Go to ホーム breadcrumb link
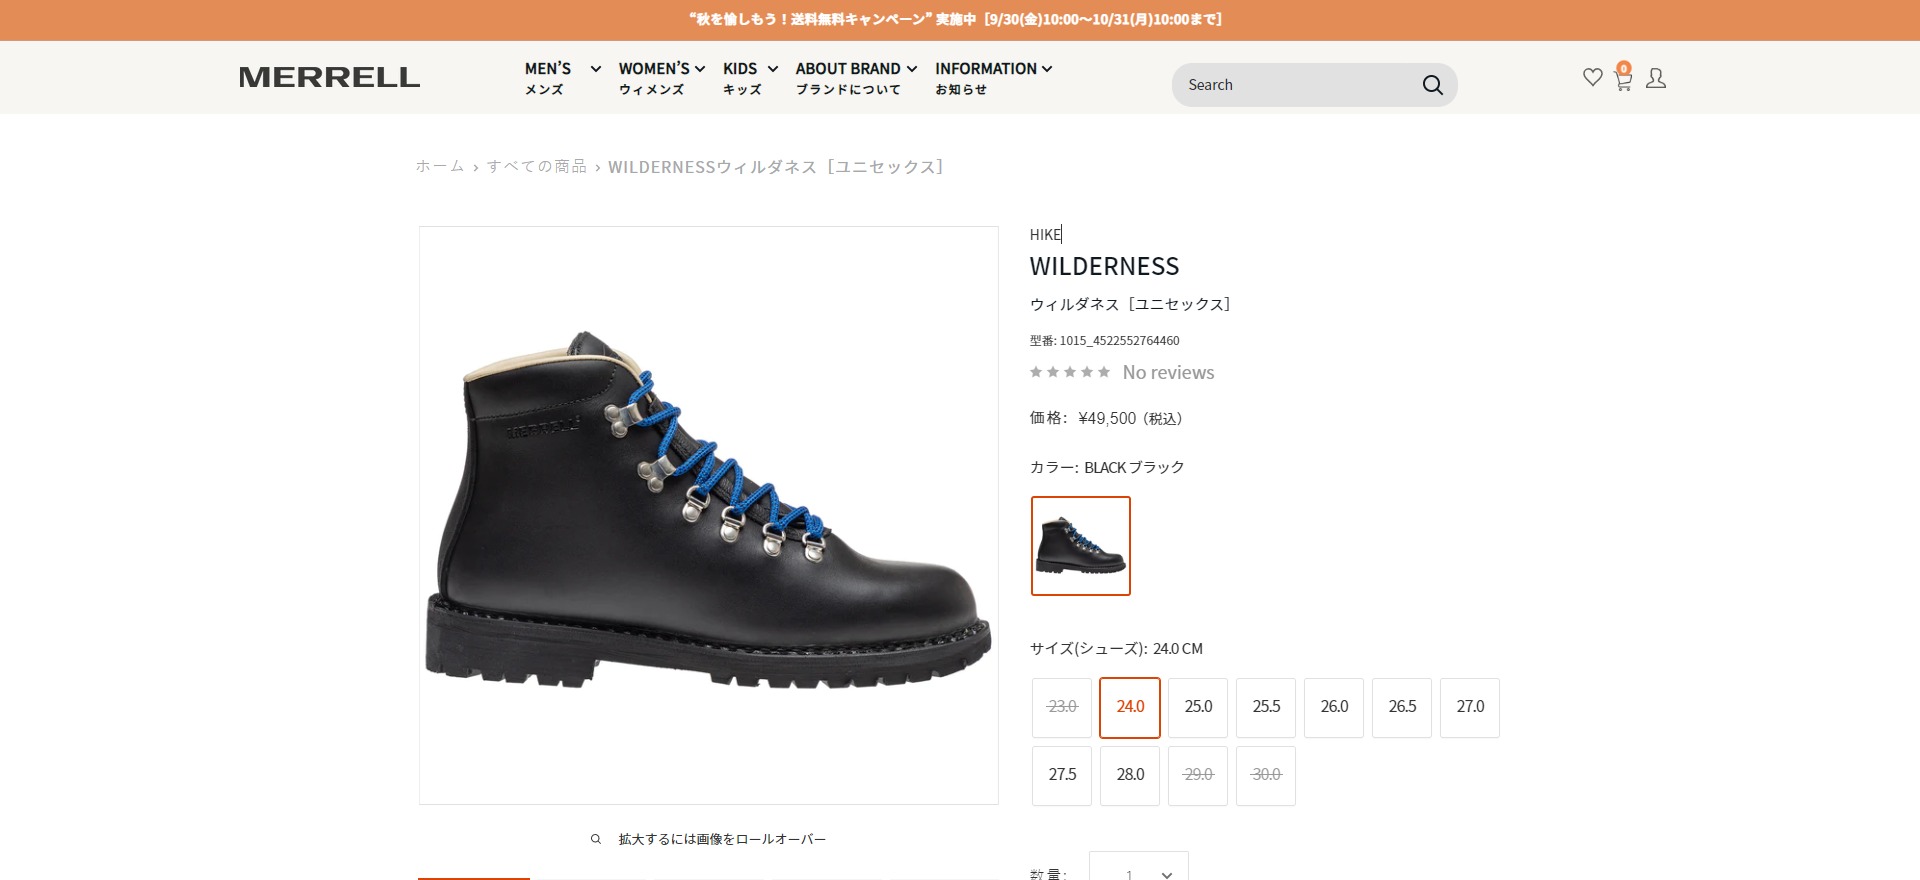This screenshot has height=880, width=1920. 440,166
